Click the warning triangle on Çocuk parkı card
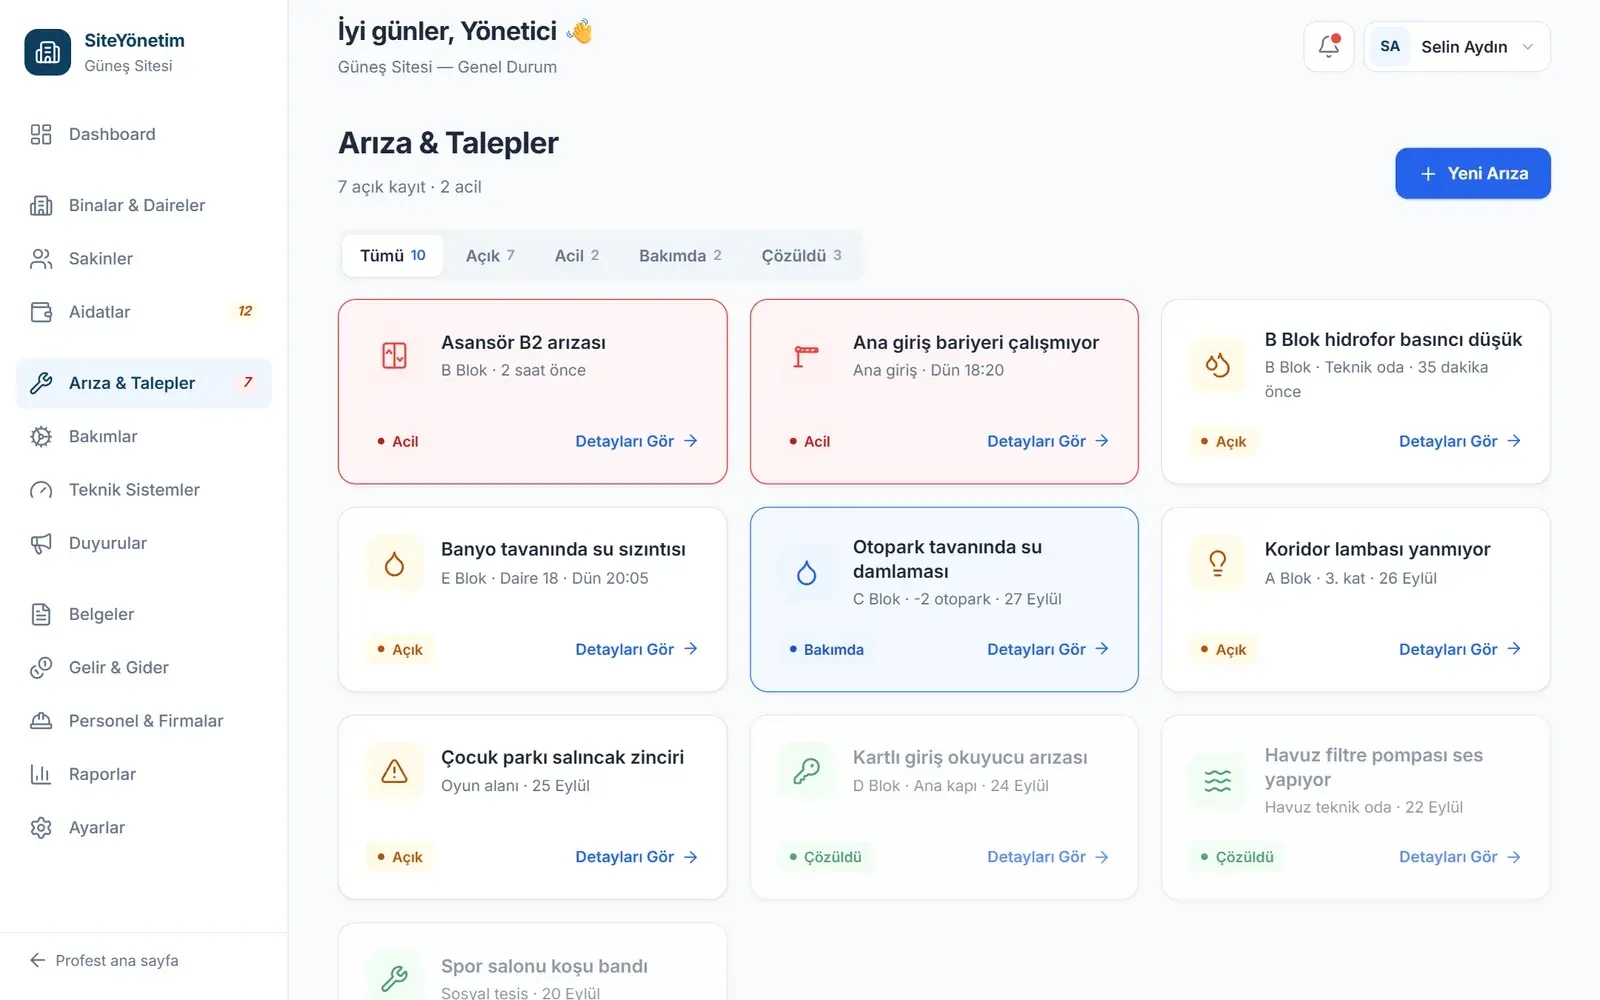Screen dimensions: 1600x1000 [x=394, y=771]
